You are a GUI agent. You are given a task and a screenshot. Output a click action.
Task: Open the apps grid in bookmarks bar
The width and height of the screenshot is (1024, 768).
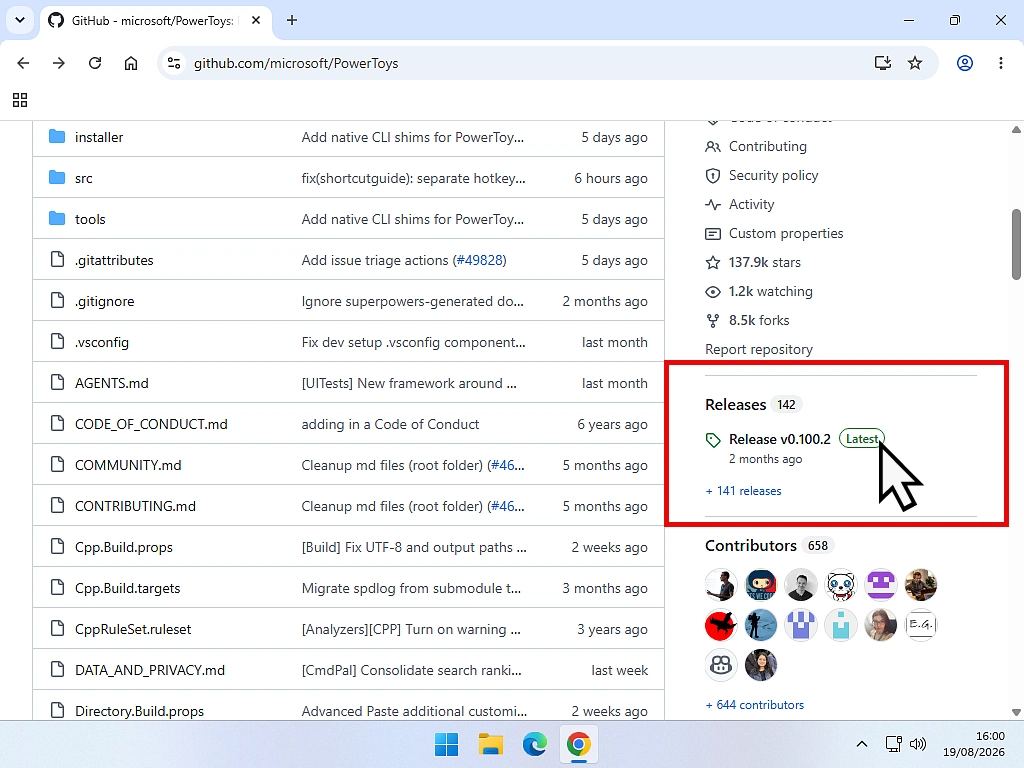[20, 100]
